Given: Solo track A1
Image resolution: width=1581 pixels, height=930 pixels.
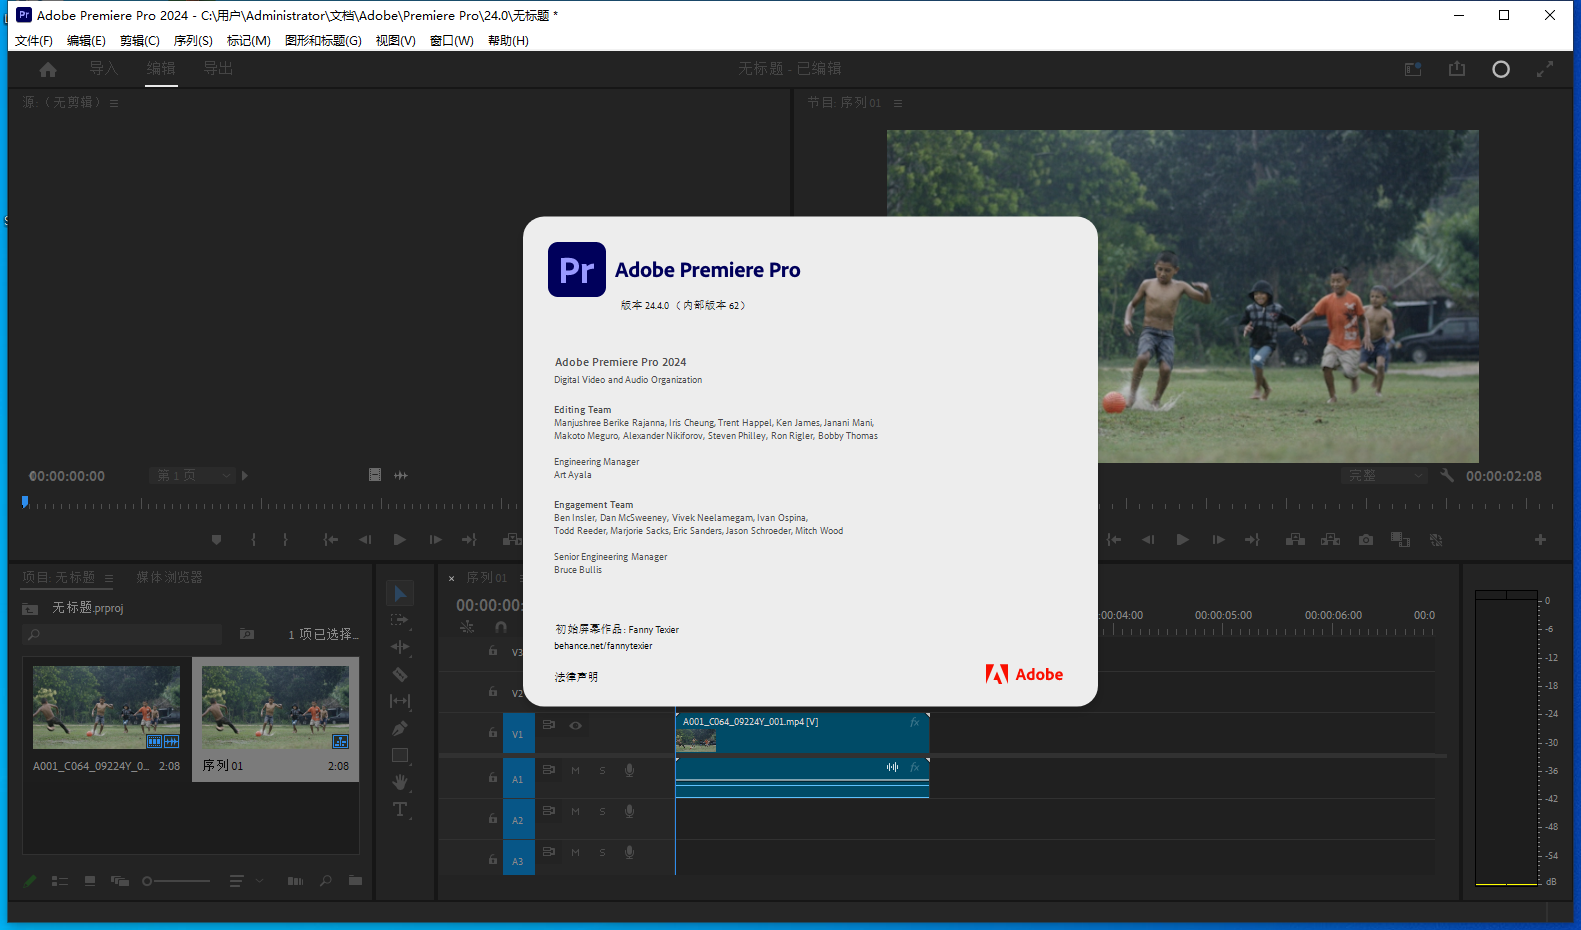Looking at the screenshot, I should (602, 770).
